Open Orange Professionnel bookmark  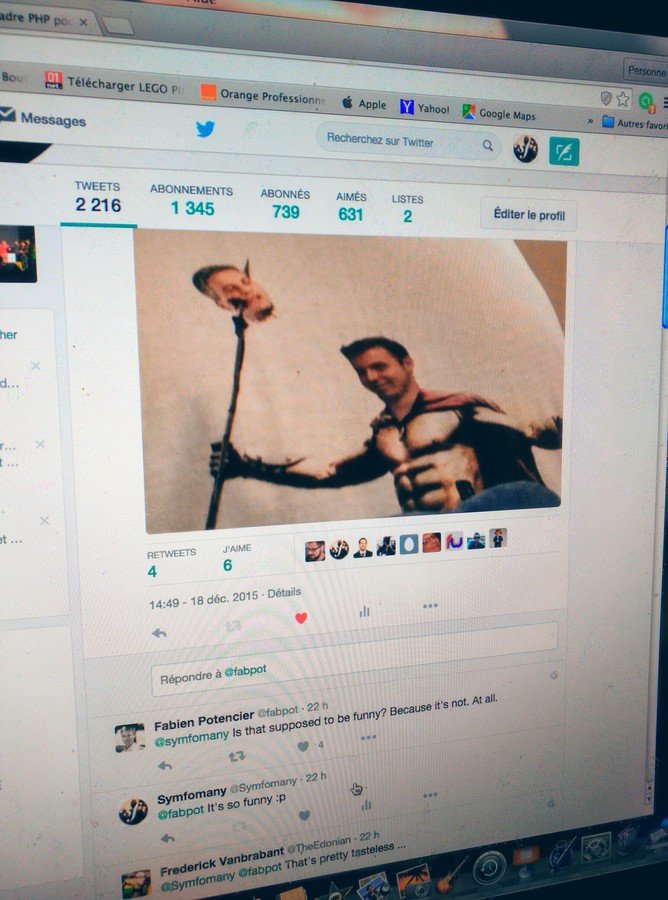263,95
